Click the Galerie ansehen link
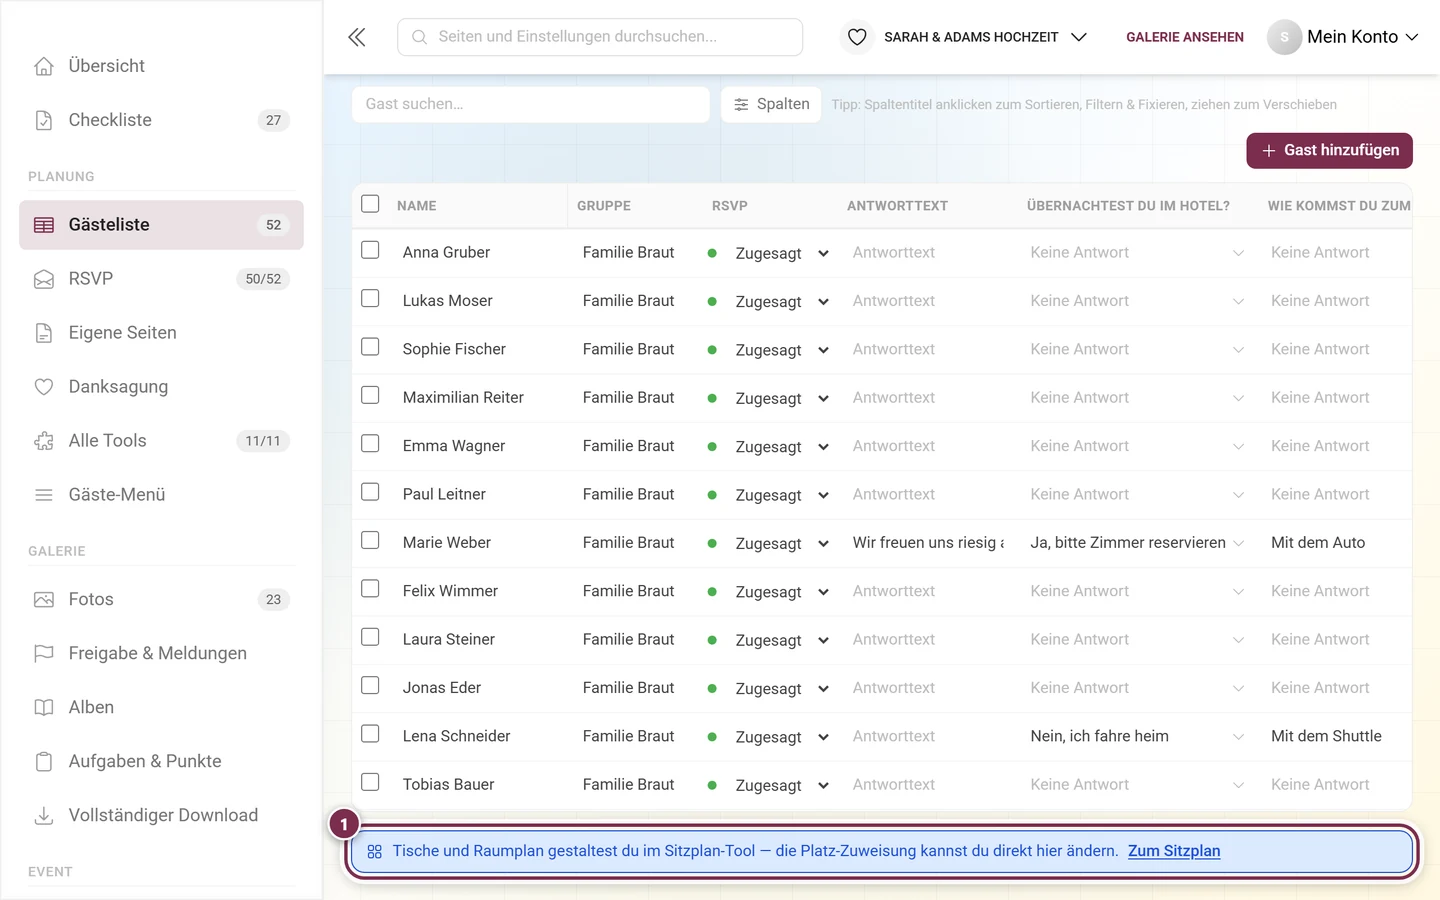Viewport: 1440px width, 900px height. click(x=1185, y=37)
